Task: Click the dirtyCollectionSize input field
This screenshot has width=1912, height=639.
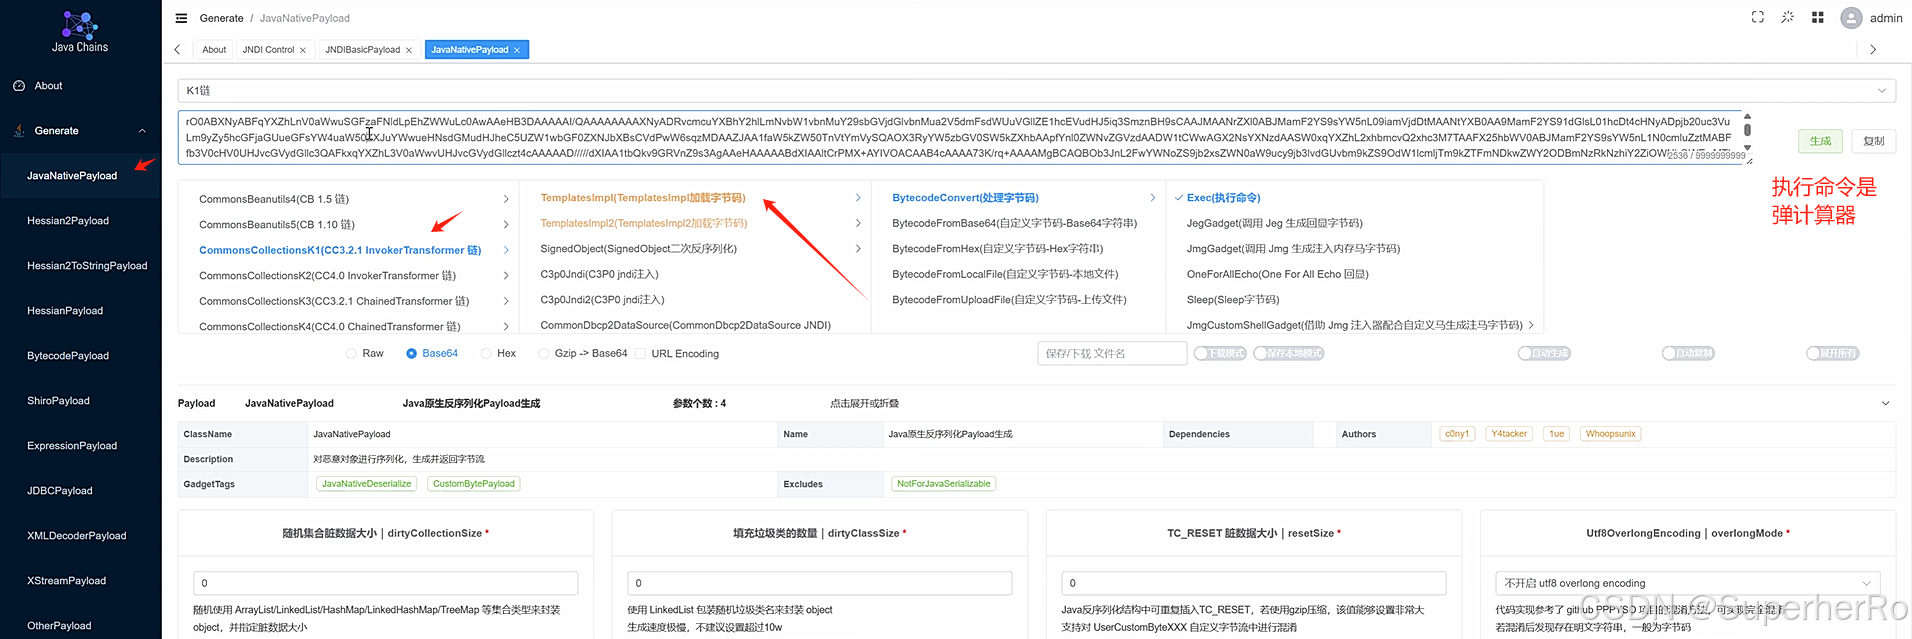Action: [x=385, y=583]
